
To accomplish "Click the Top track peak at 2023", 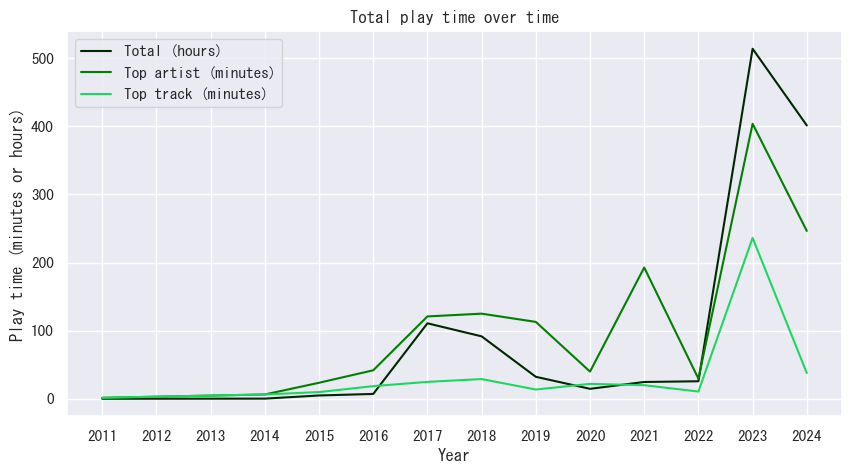I will [753, 238].
